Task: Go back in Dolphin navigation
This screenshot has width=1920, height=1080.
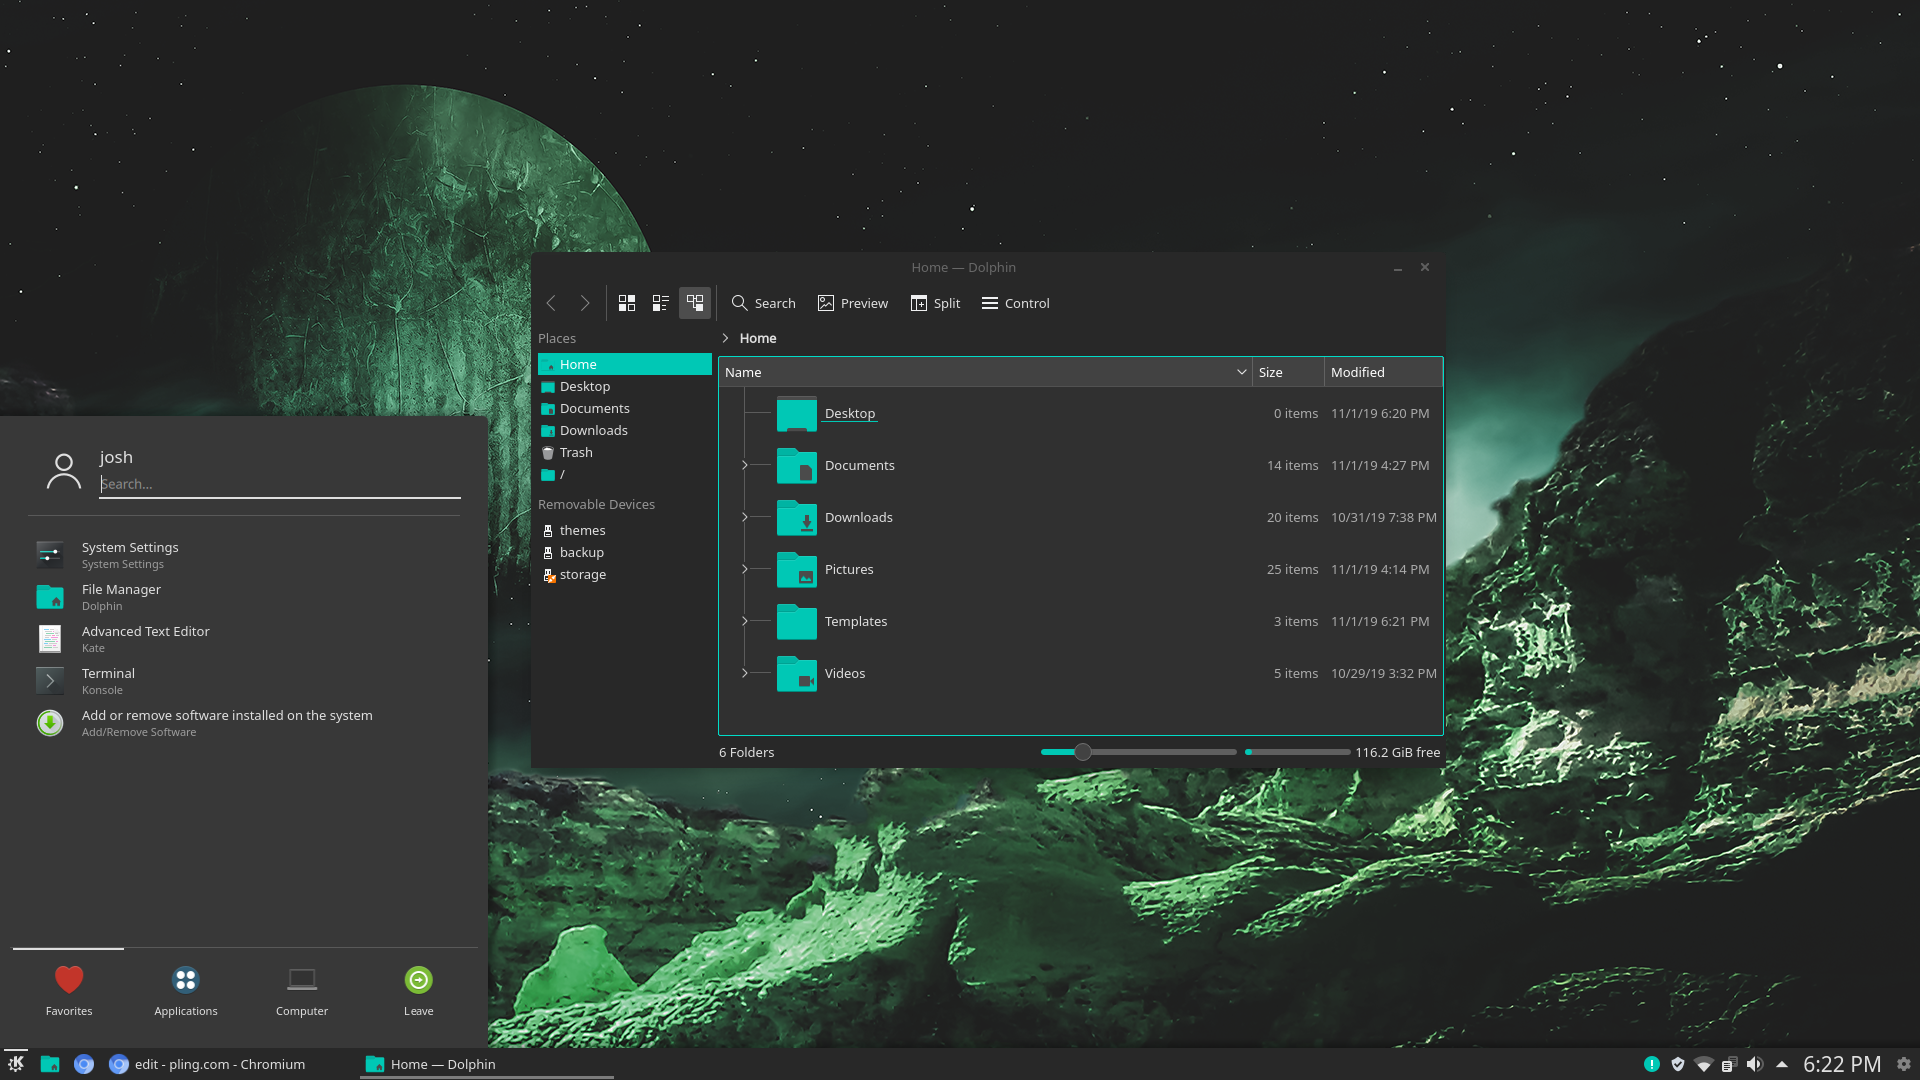Action: click(x=551, y=303)
